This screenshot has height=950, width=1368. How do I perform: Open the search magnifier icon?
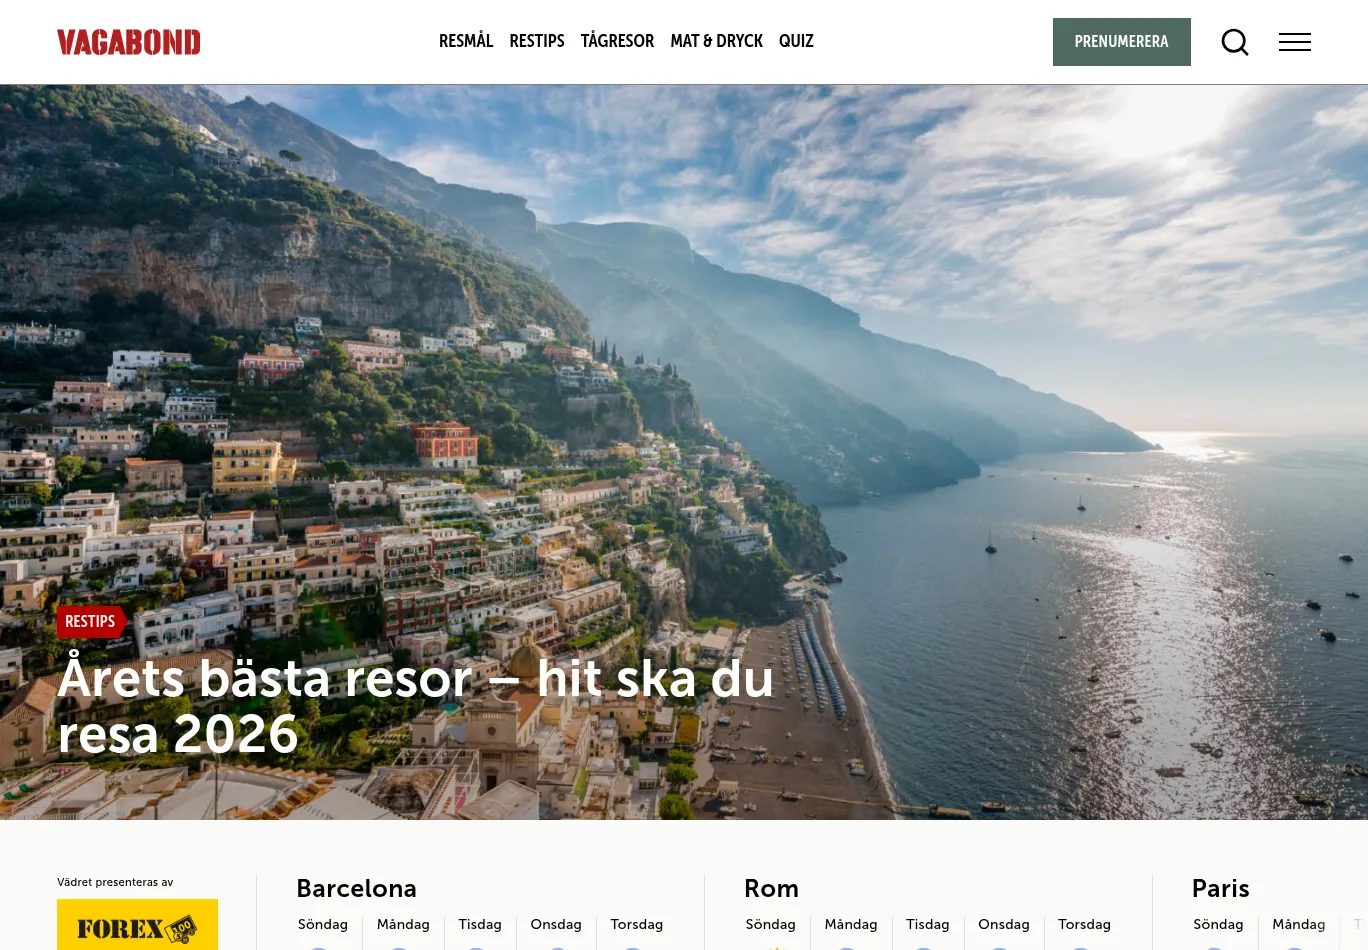pyautogui.click(x=1235, y=42)
